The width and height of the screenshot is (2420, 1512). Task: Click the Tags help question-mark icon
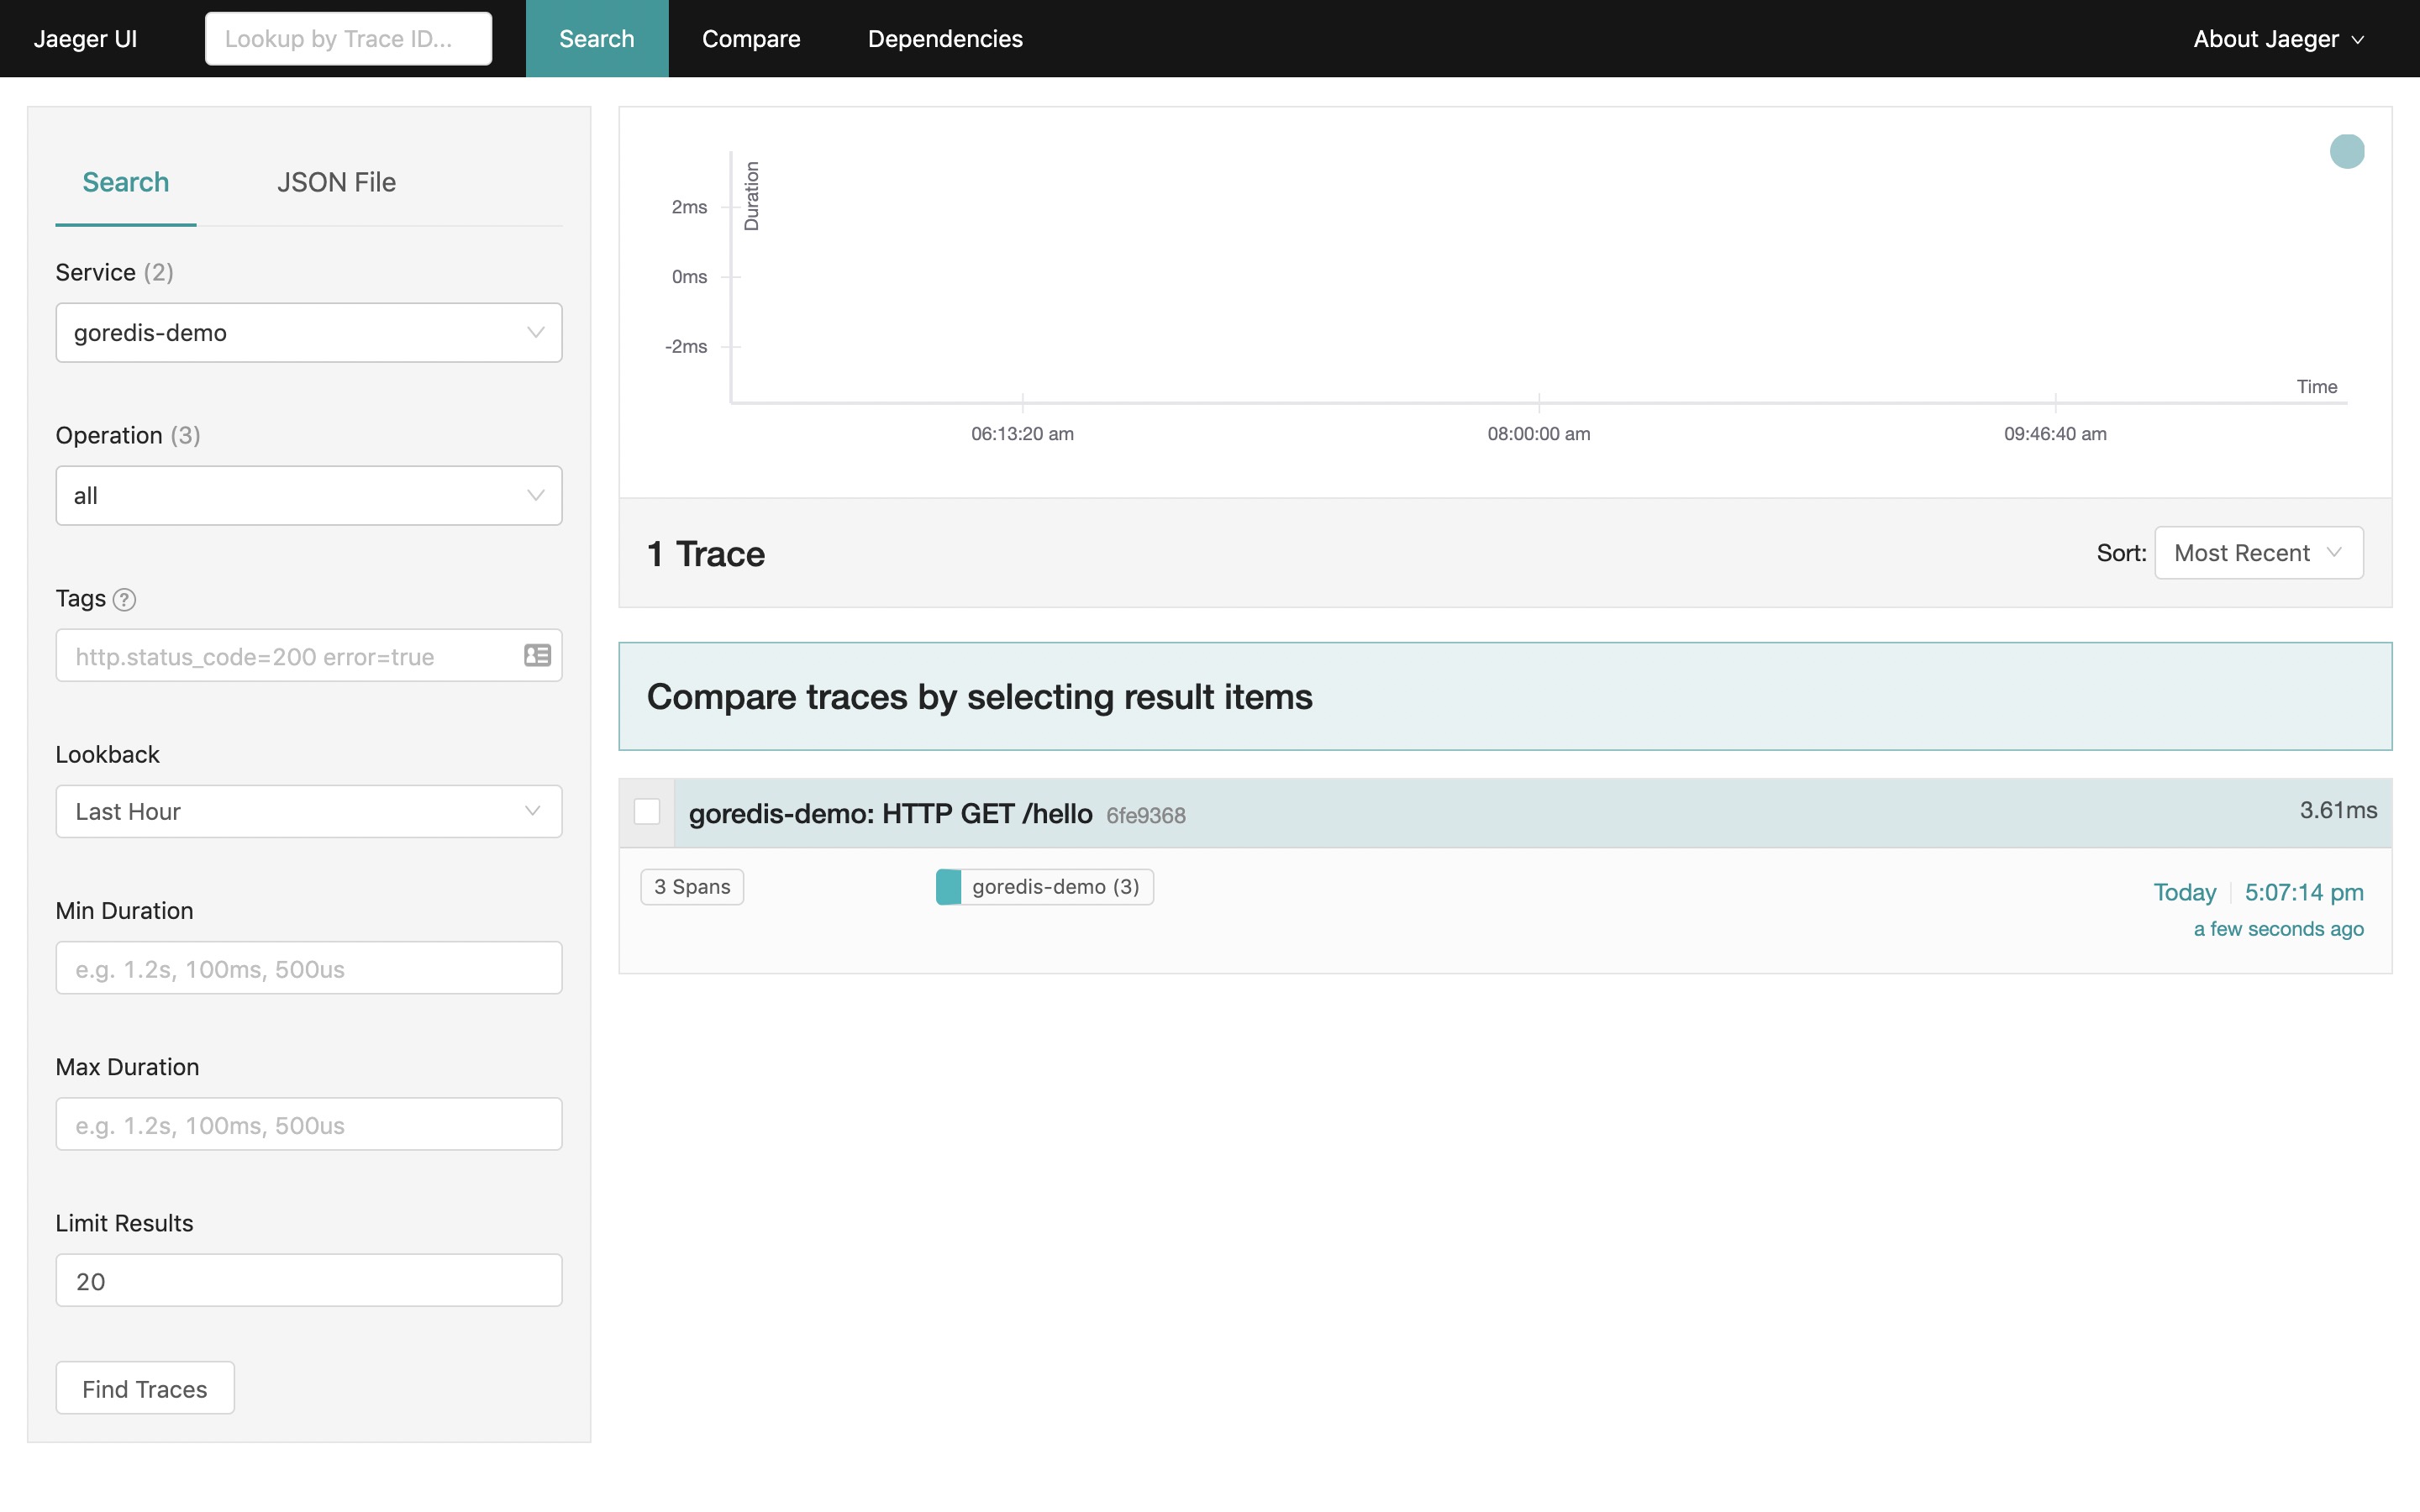pyautogui.click(x=124, y=600)
